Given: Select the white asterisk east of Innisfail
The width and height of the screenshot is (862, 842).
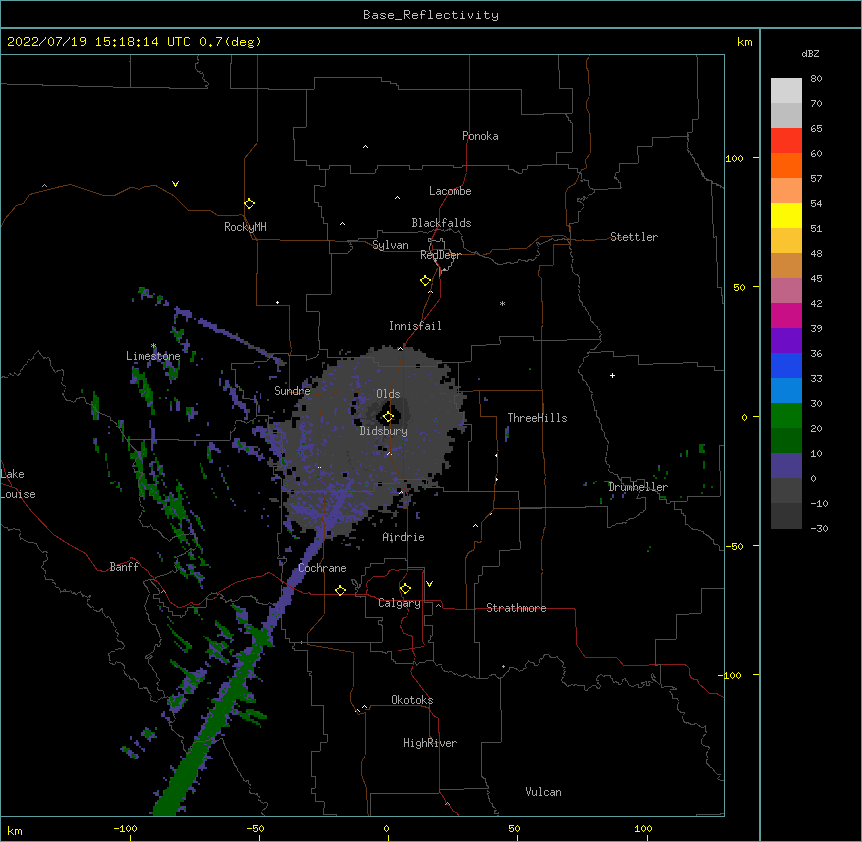Looking at the screenshot, I should (x=502, y=303).
